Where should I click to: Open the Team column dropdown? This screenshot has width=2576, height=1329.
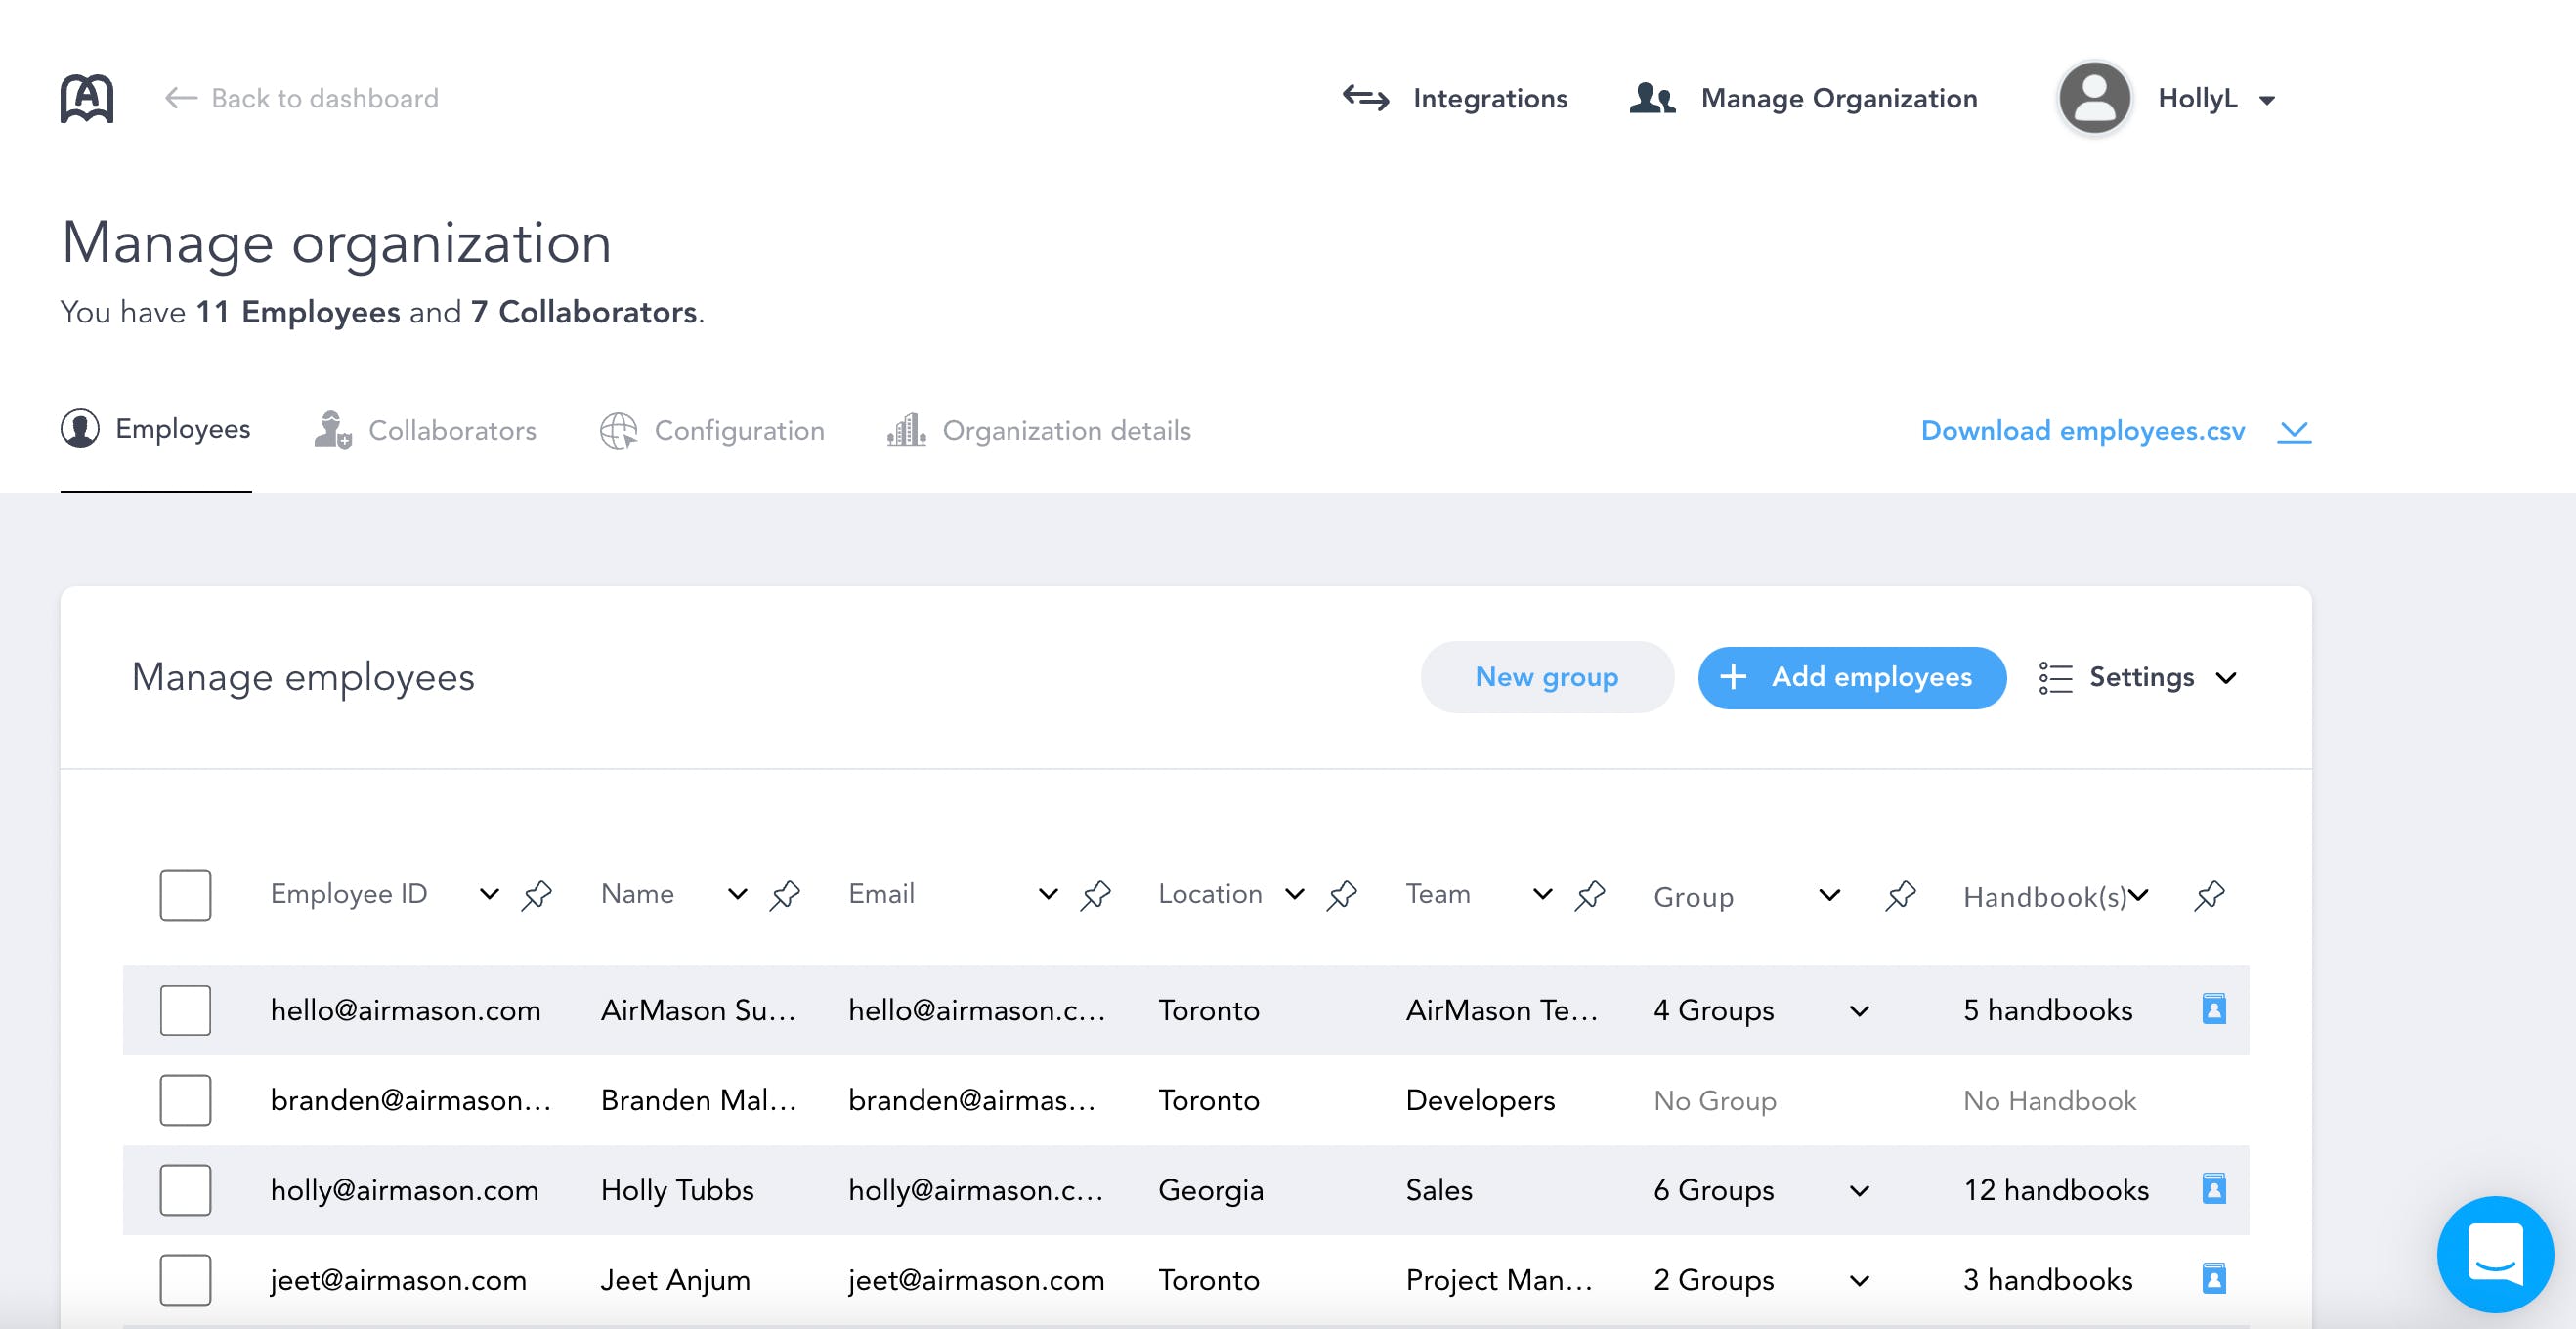coord(1543,894)
